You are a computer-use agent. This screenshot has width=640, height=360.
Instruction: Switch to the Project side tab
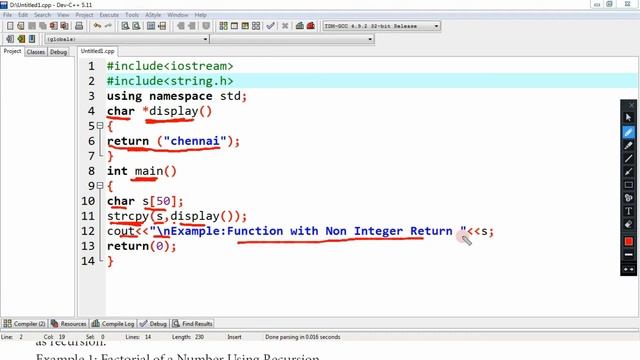12,51
